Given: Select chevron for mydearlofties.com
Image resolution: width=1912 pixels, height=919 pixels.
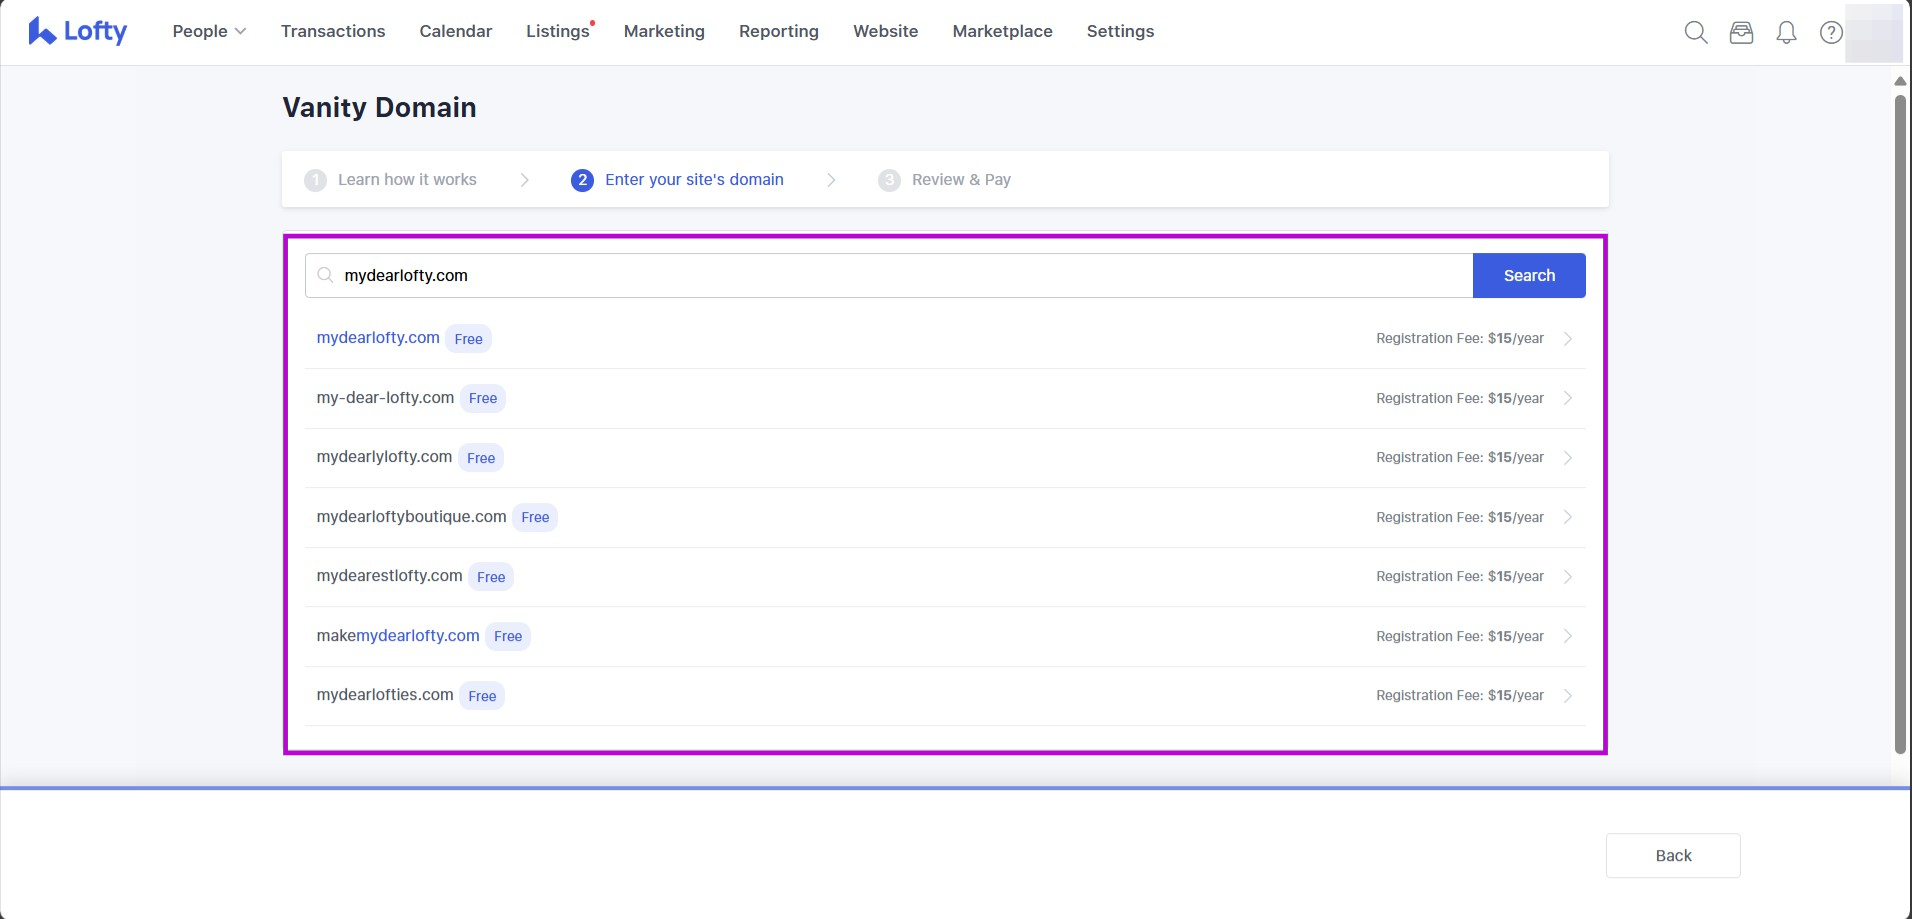Looking at the screenshot, I should pyautogui.click(x=1567, y=696).
